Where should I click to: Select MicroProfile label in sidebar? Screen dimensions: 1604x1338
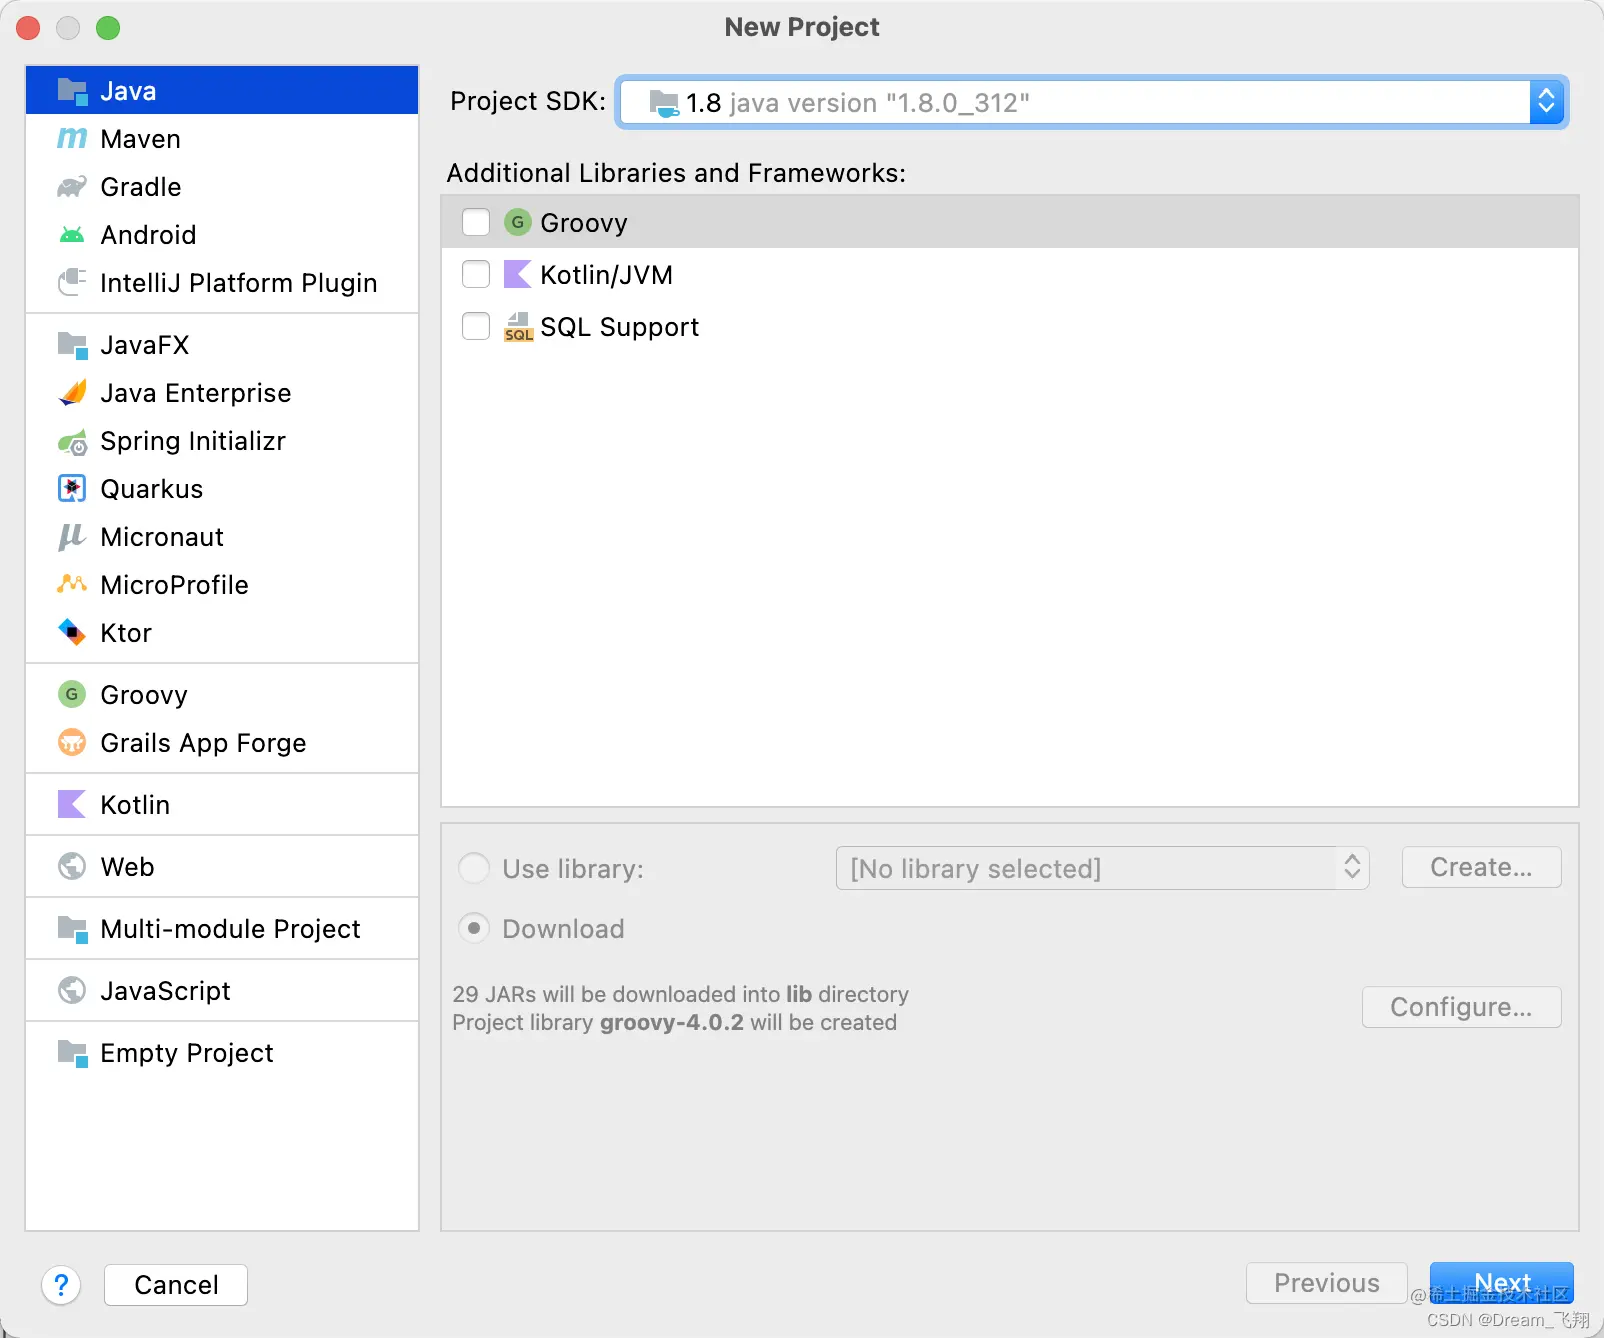pyautogui.click(x=174, y=585)
